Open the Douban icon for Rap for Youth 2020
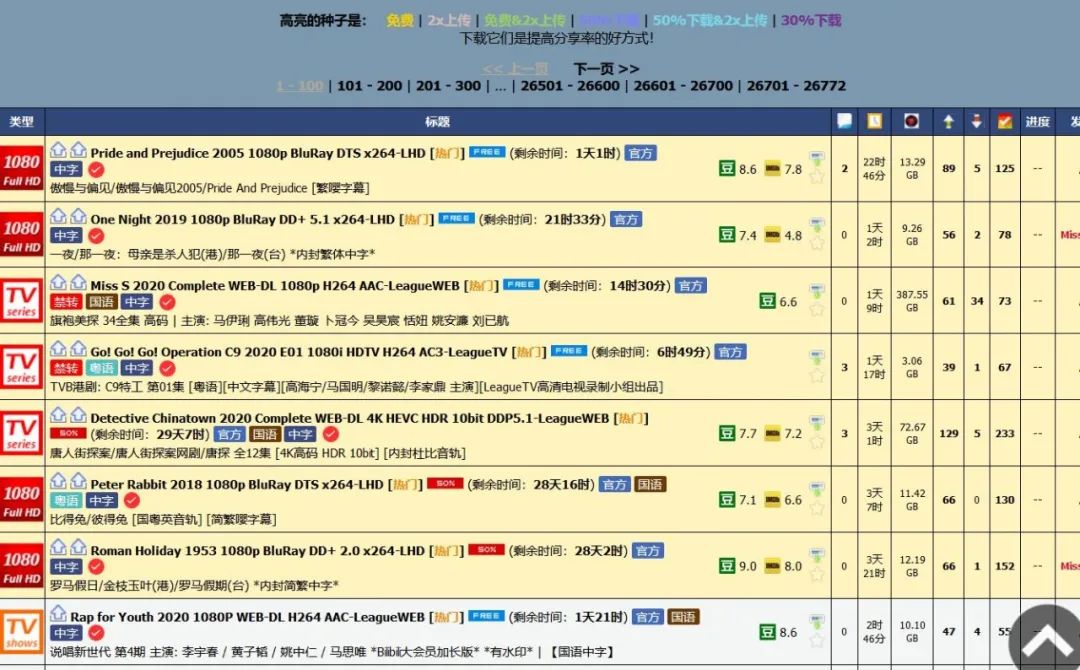Screen dimensions: 1080x670 pos(767,631)
